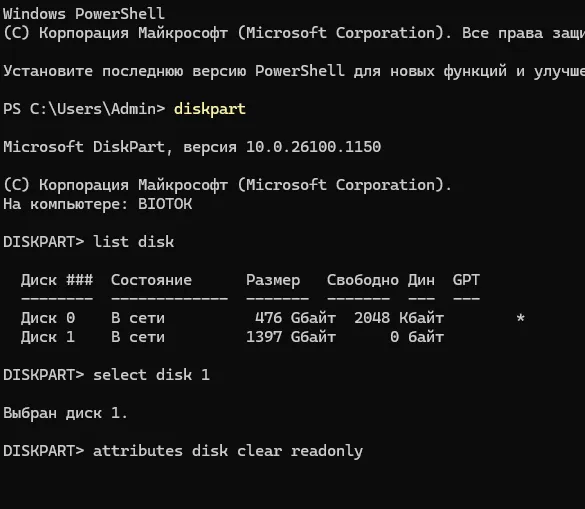Click the 'Windows PowerShell' title line
This screenshot has width=585, height=509.
point(84,14)
